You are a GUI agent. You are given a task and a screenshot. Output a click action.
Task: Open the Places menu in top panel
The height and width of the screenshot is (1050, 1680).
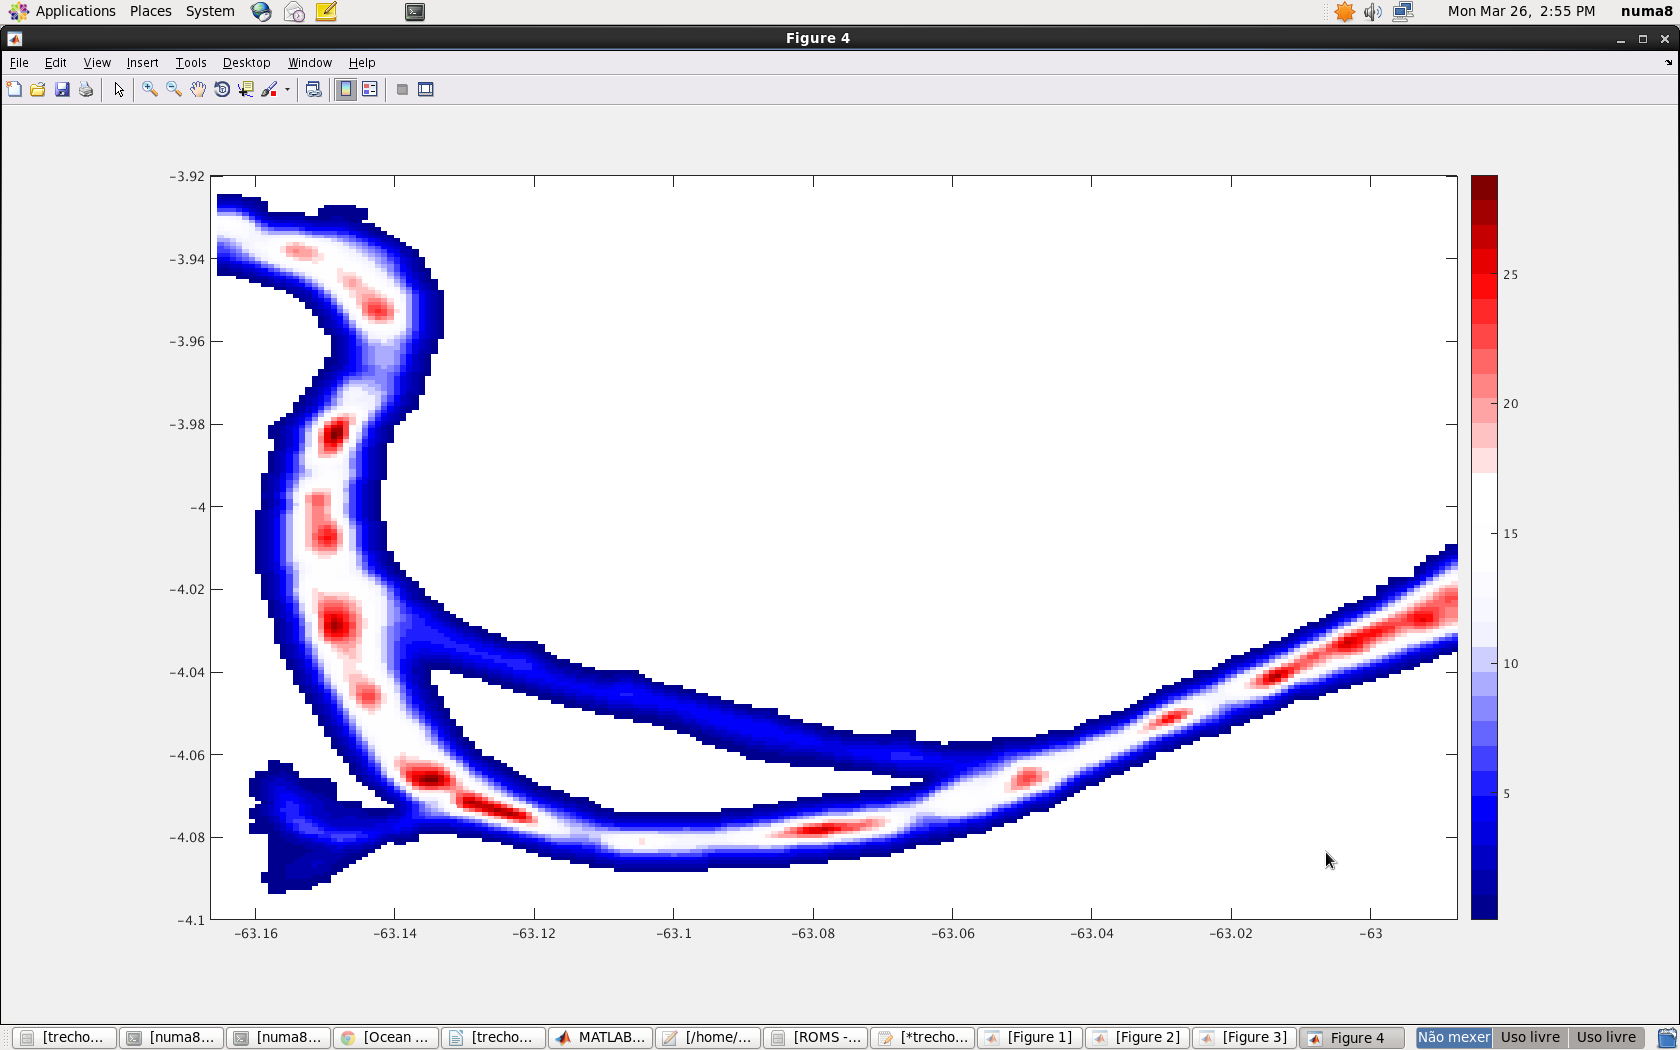150,11
